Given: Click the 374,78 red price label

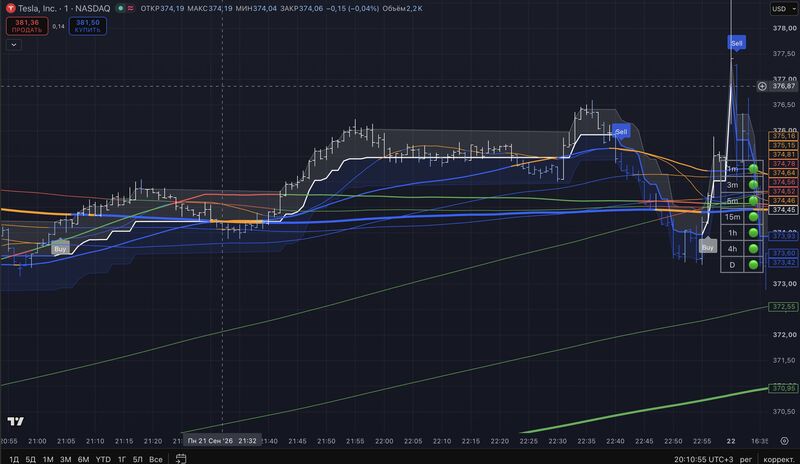Looking at the screenshot, I should [x=783, y=164].
